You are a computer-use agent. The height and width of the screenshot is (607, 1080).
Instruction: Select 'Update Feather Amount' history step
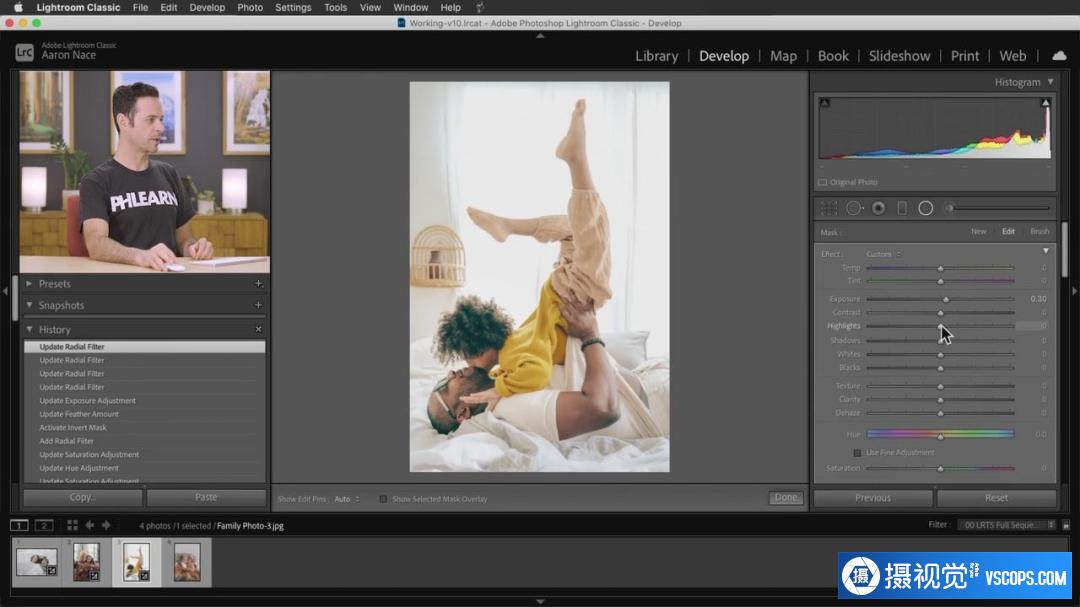click(145, 414)
